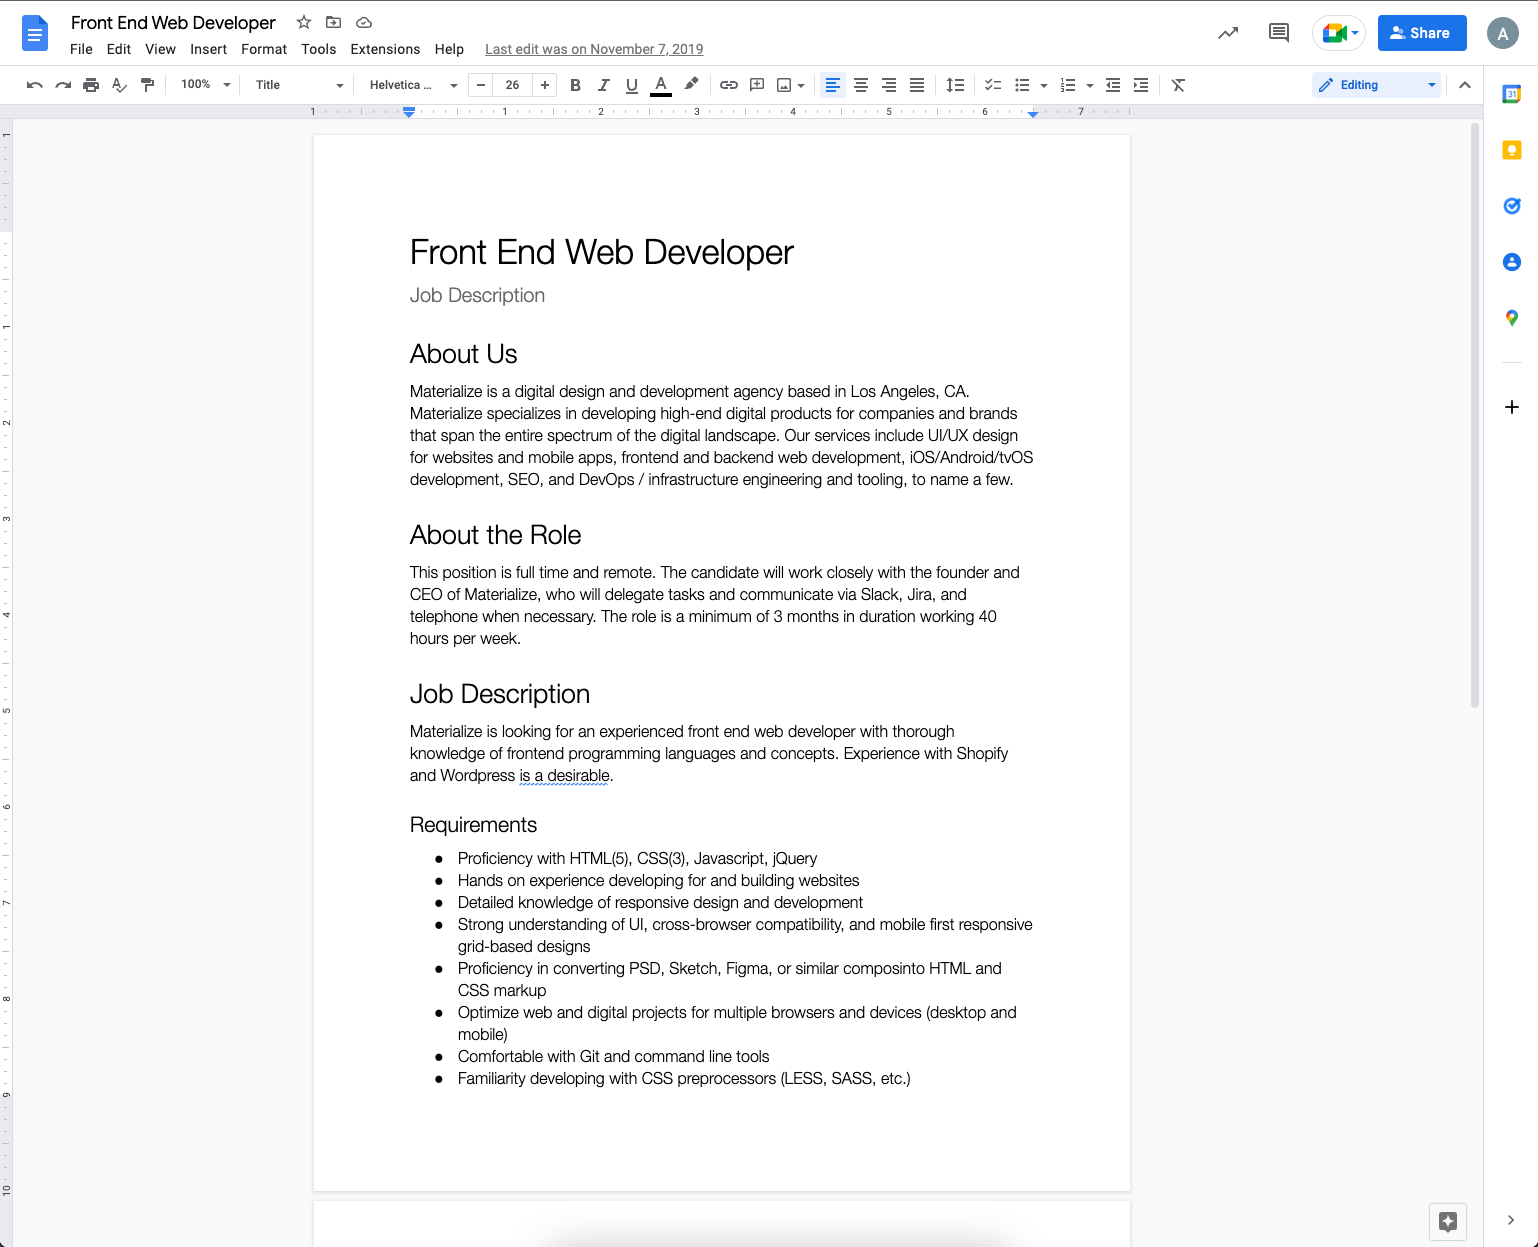Open Tasks in side panel
The image size is (1538, 1247).
[x=1512, y=206]
